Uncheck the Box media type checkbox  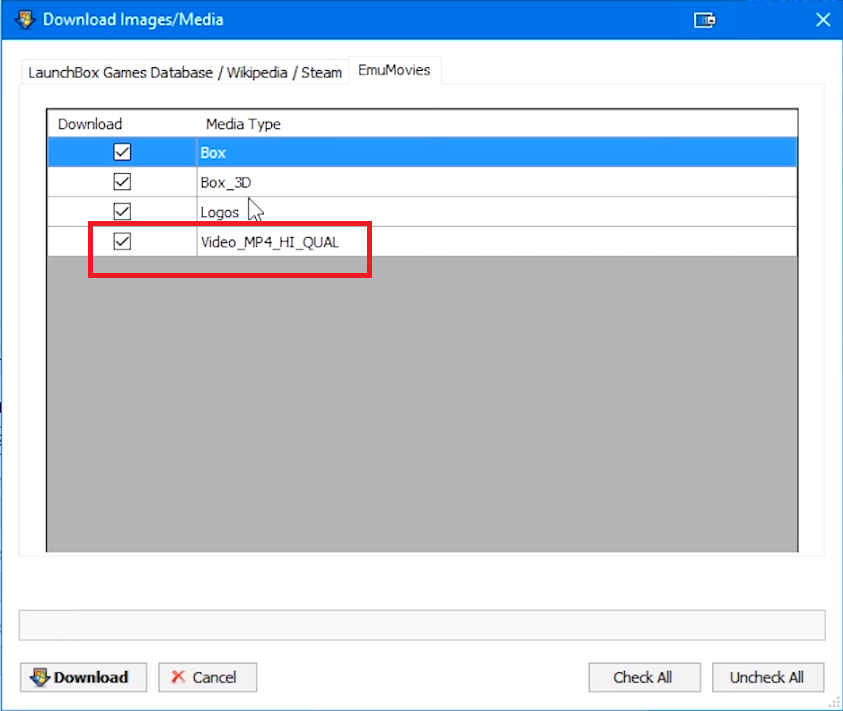click(x=122, y=152)
